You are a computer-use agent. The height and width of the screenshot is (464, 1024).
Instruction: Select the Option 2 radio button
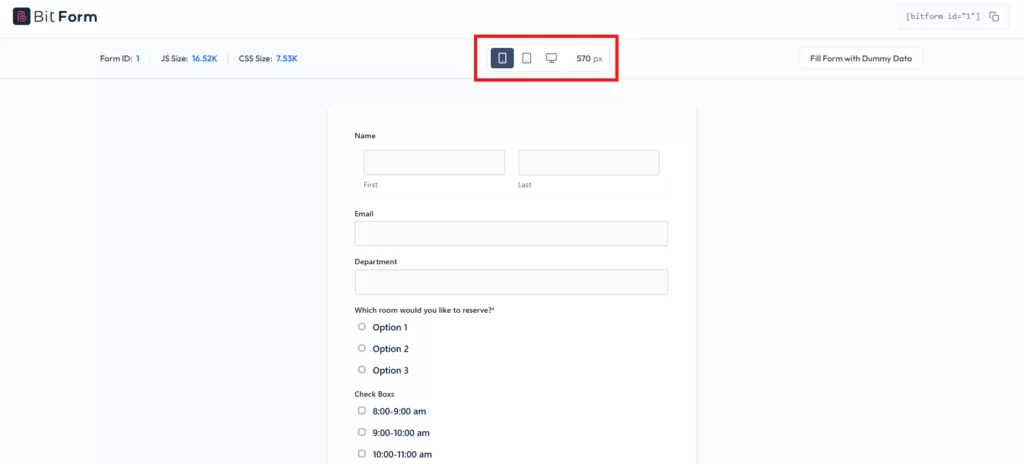click(362, 348)
